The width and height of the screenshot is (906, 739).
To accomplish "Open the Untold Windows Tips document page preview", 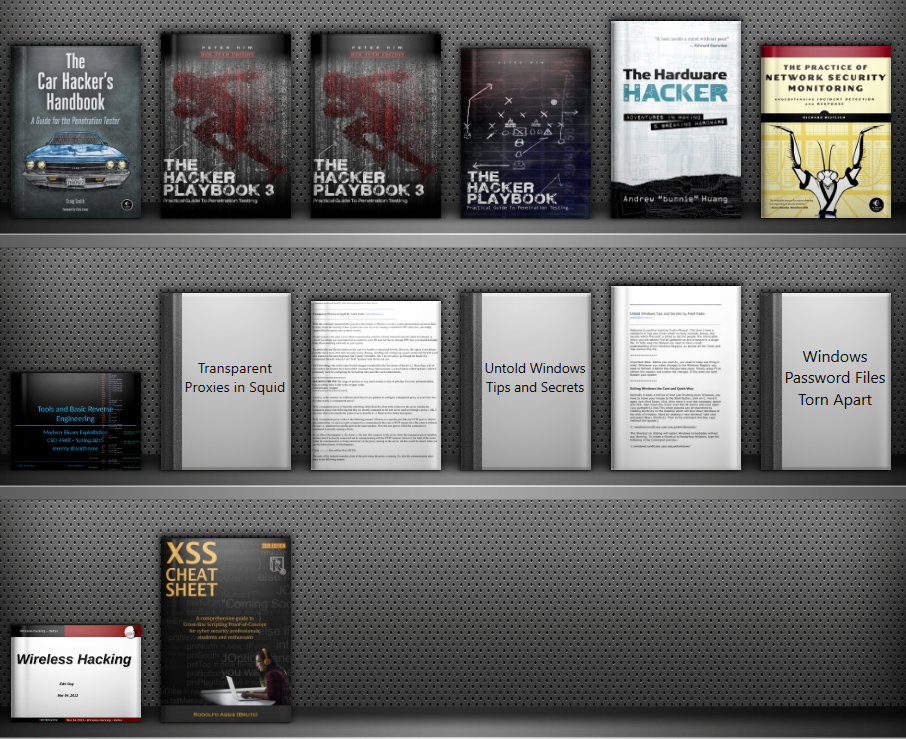I will pyautogui.click(x=675, y=377).
